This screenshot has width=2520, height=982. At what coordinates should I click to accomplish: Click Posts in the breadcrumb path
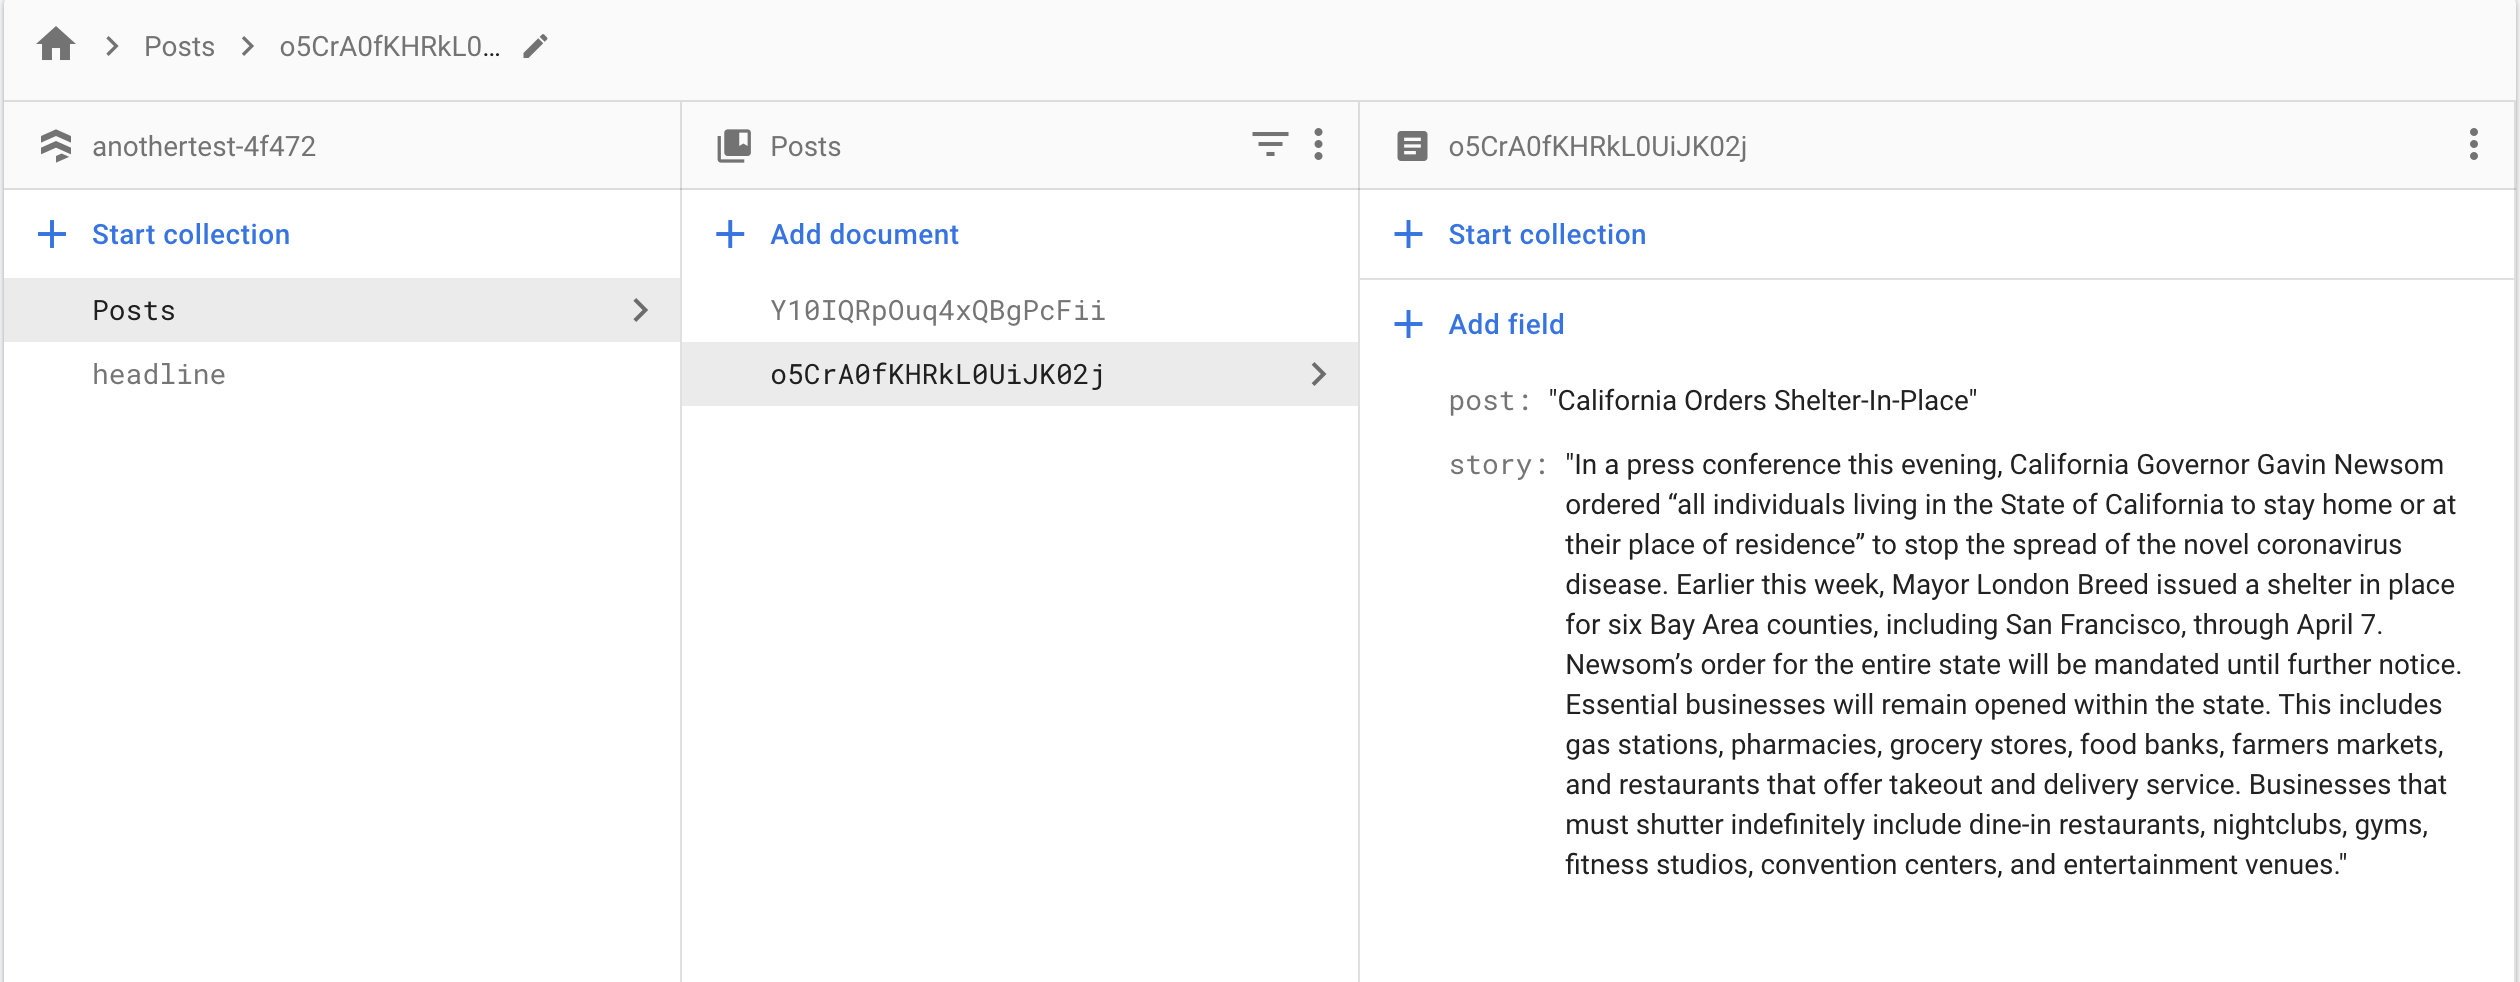coord(179,46)
